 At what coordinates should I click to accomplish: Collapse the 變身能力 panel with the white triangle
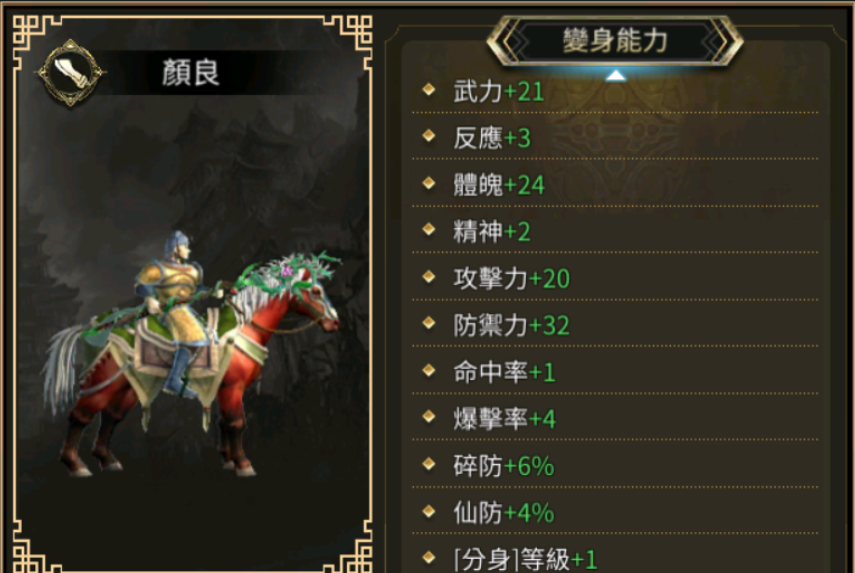(616, 76)
